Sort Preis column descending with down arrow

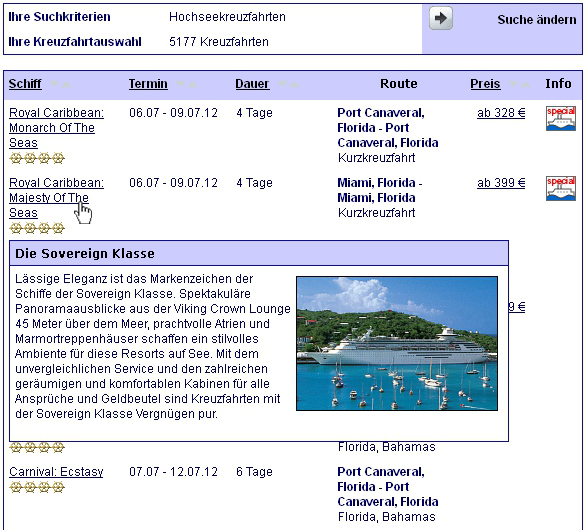point(514,84)
